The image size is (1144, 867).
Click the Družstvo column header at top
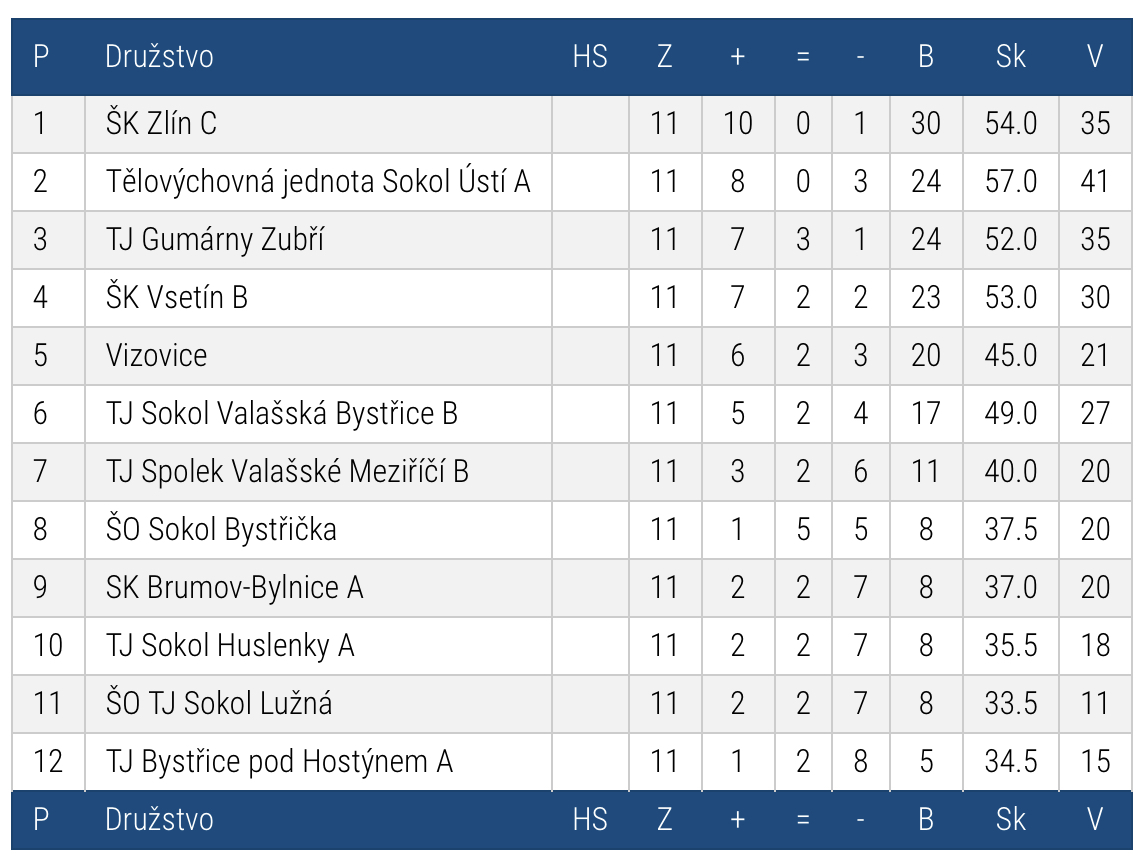159,57
